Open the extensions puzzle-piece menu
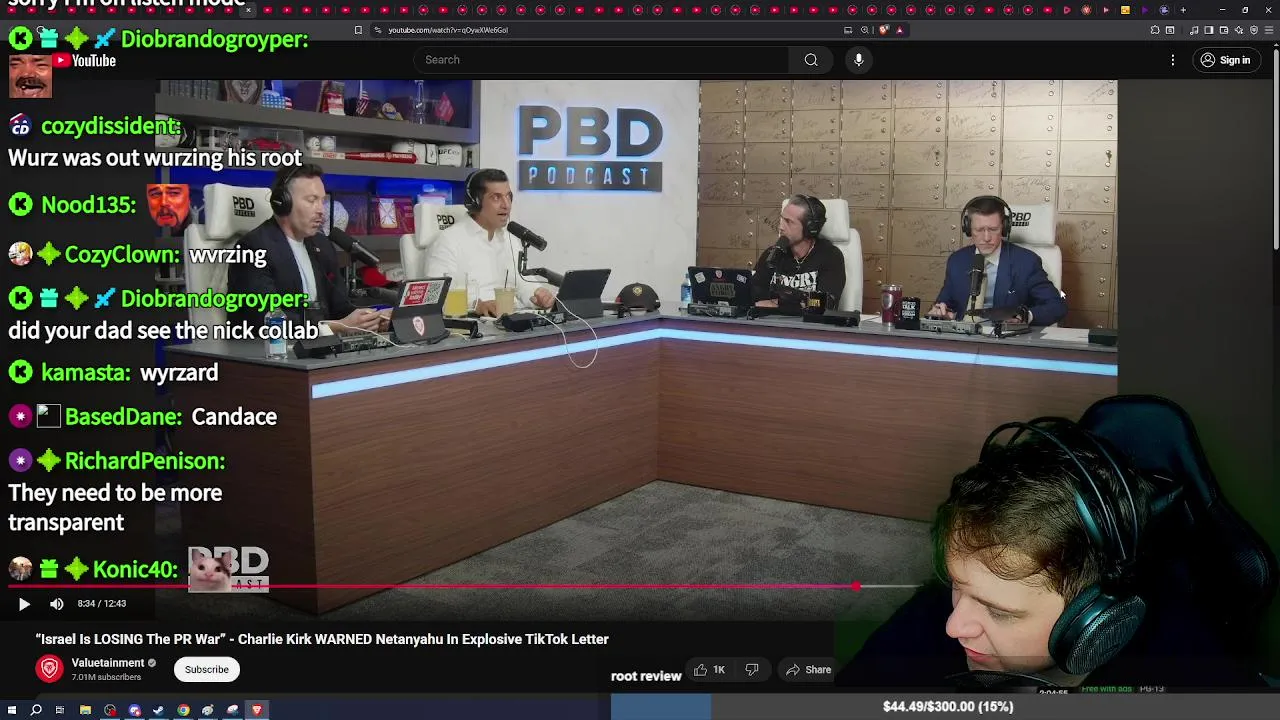Image resolution: width=1280 pixels, height=720 pixels. pyautogui.click(x=1155, y=30)
